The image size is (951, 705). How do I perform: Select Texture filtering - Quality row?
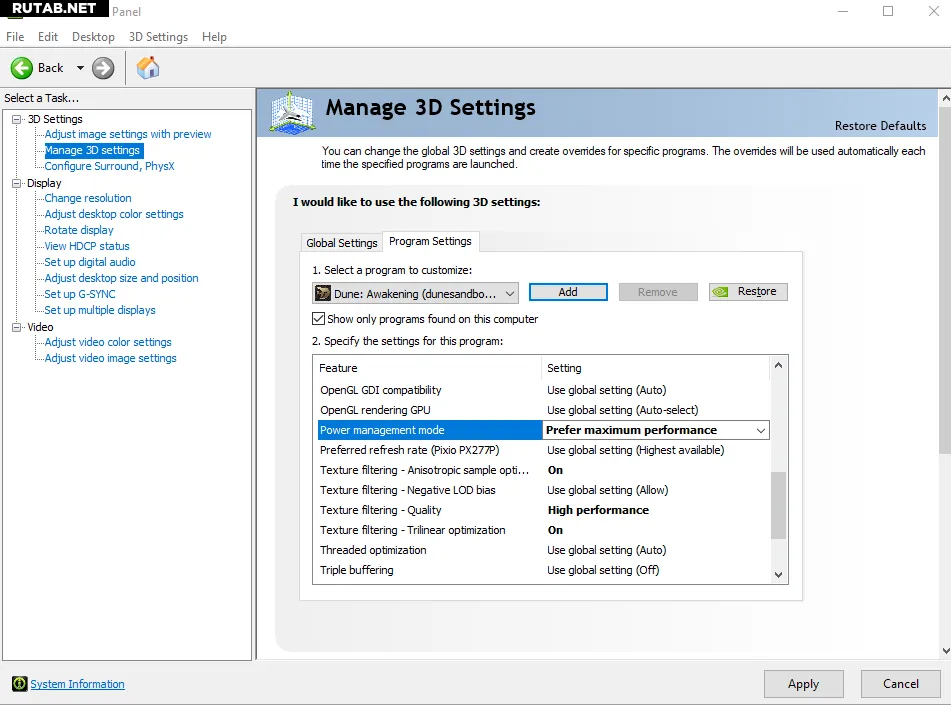tap(543, 510)
